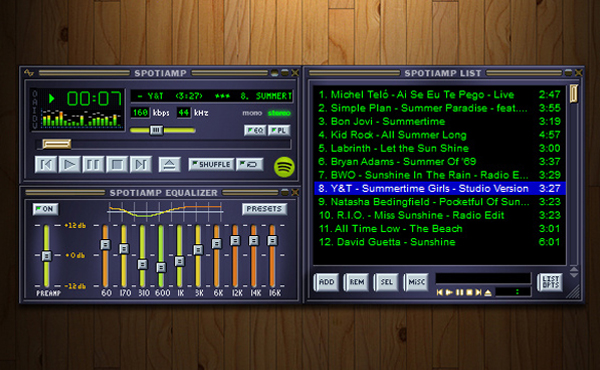Click the Spotiamp menu icon in the title bar
Viewport: 600px width, 370px height.
point(29,72)
